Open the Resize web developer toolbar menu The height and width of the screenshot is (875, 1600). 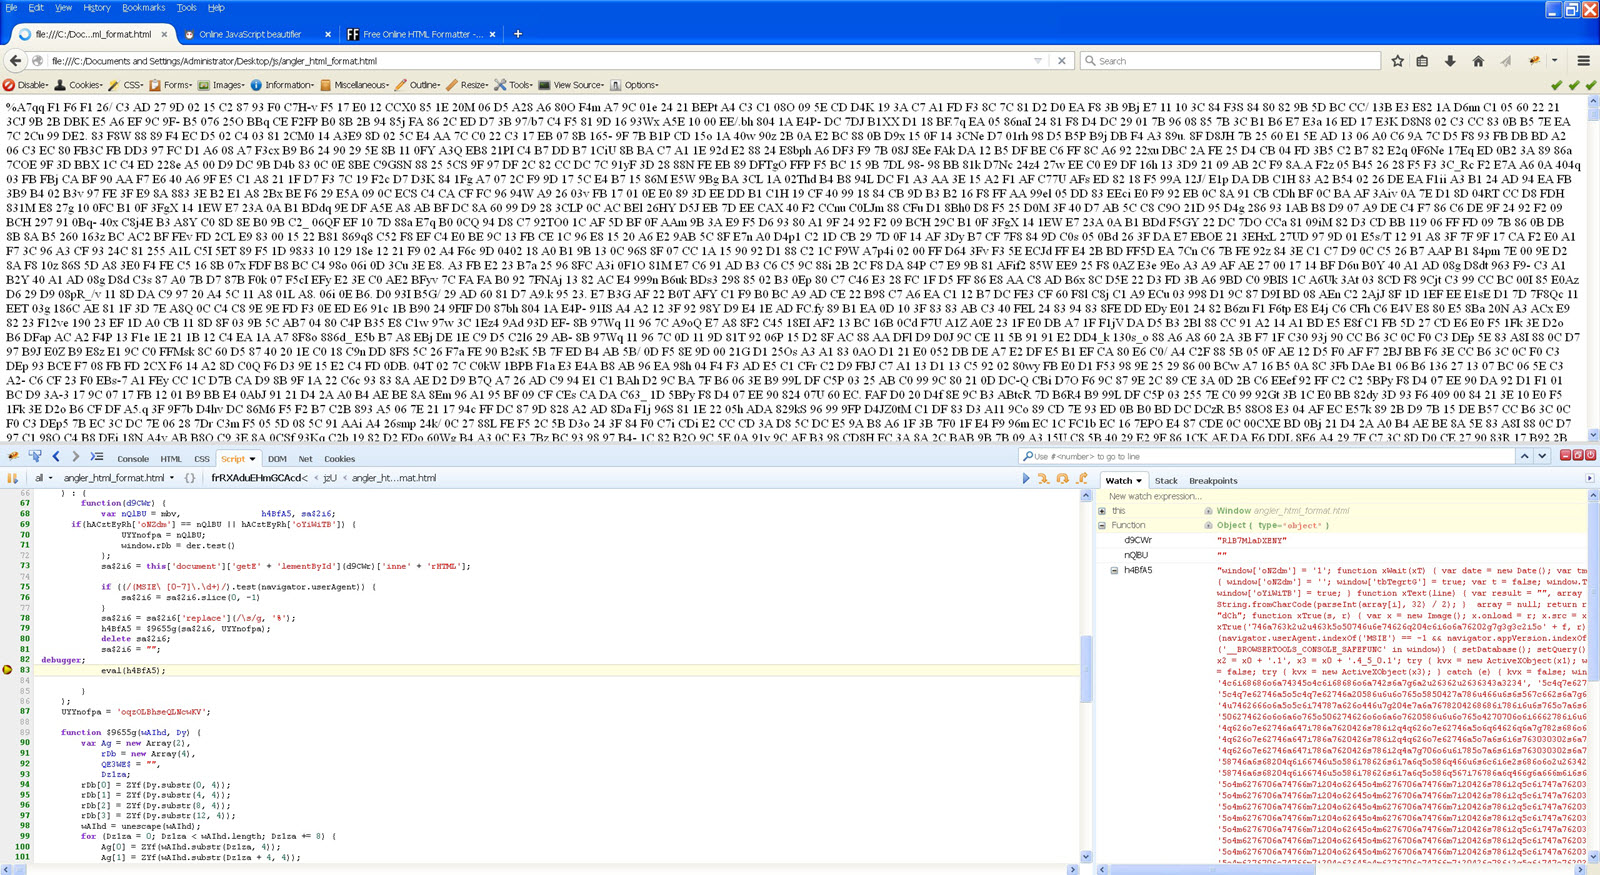pyautogui.click(x=468, y=85)
